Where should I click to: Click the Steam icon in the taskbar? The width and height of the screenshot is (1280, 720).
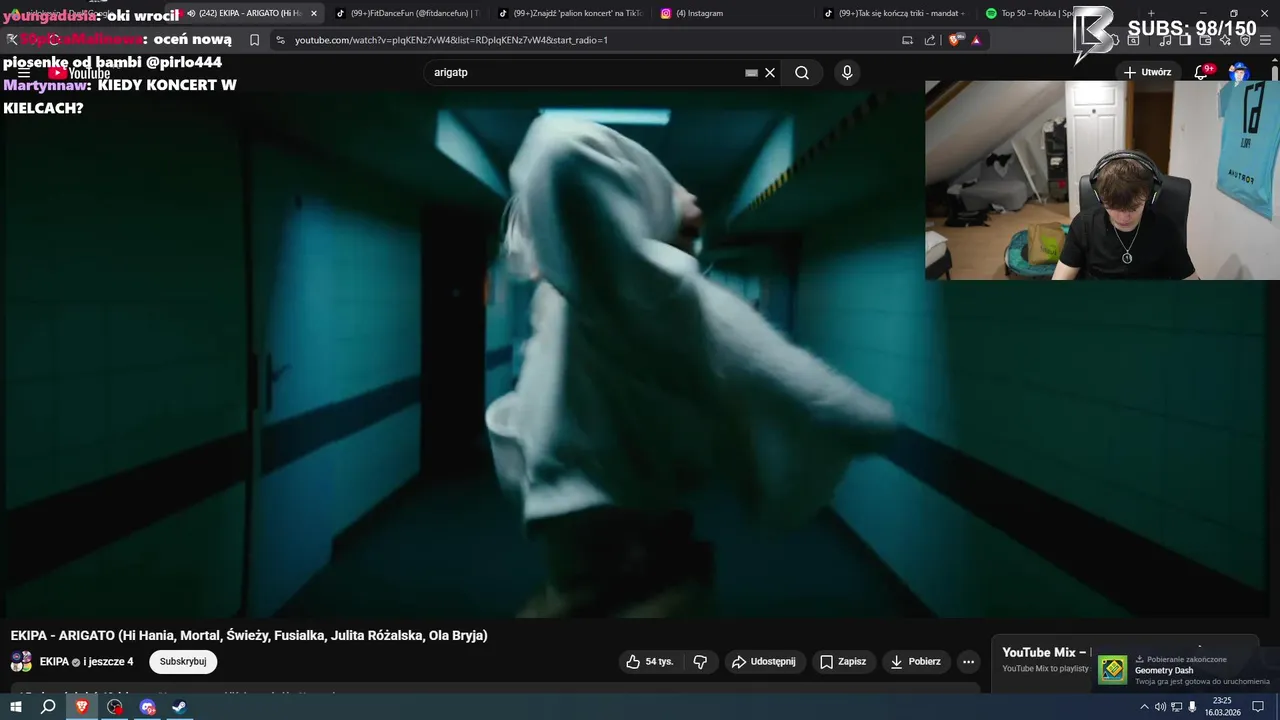pyautogui.click(x=179, y=707)
